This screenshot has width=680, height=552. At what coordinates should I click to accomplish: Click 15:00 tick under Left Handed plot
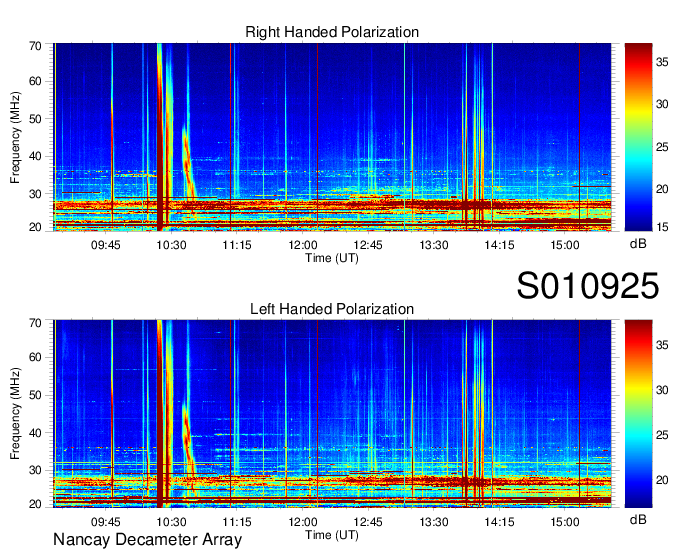coord(565,522)
